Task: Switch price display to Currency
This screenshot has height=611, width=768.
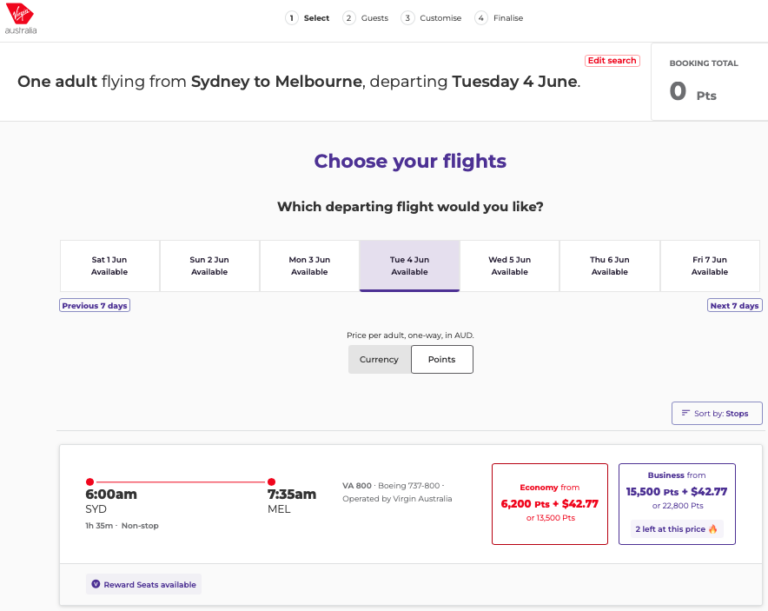Action: [x=379, y=359]
